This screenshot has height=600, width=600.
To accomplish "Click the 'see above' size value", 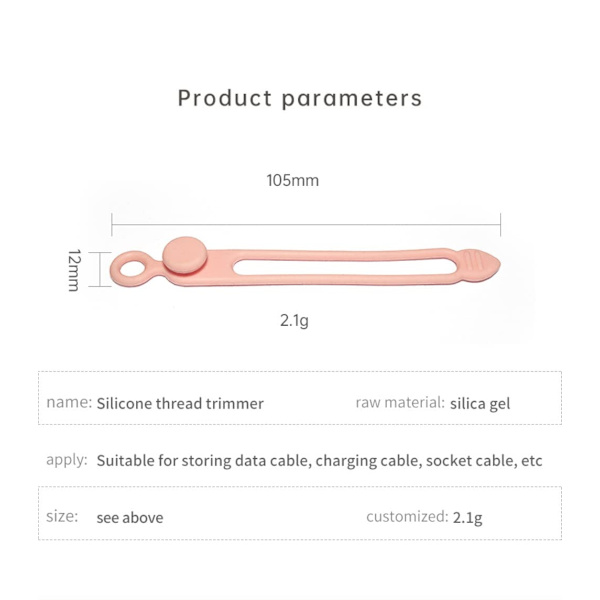I will click(x=129, y=518).
